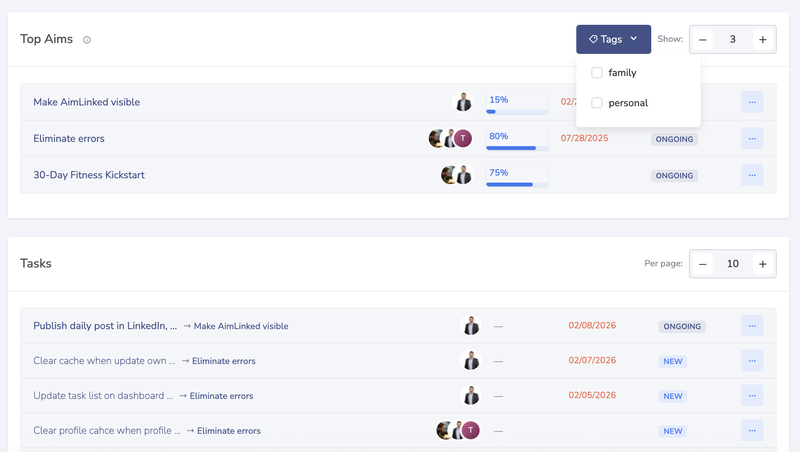This screenshot has width=800, height=452.
Task: Decrease the Top Aims show count
Action: 703,40
